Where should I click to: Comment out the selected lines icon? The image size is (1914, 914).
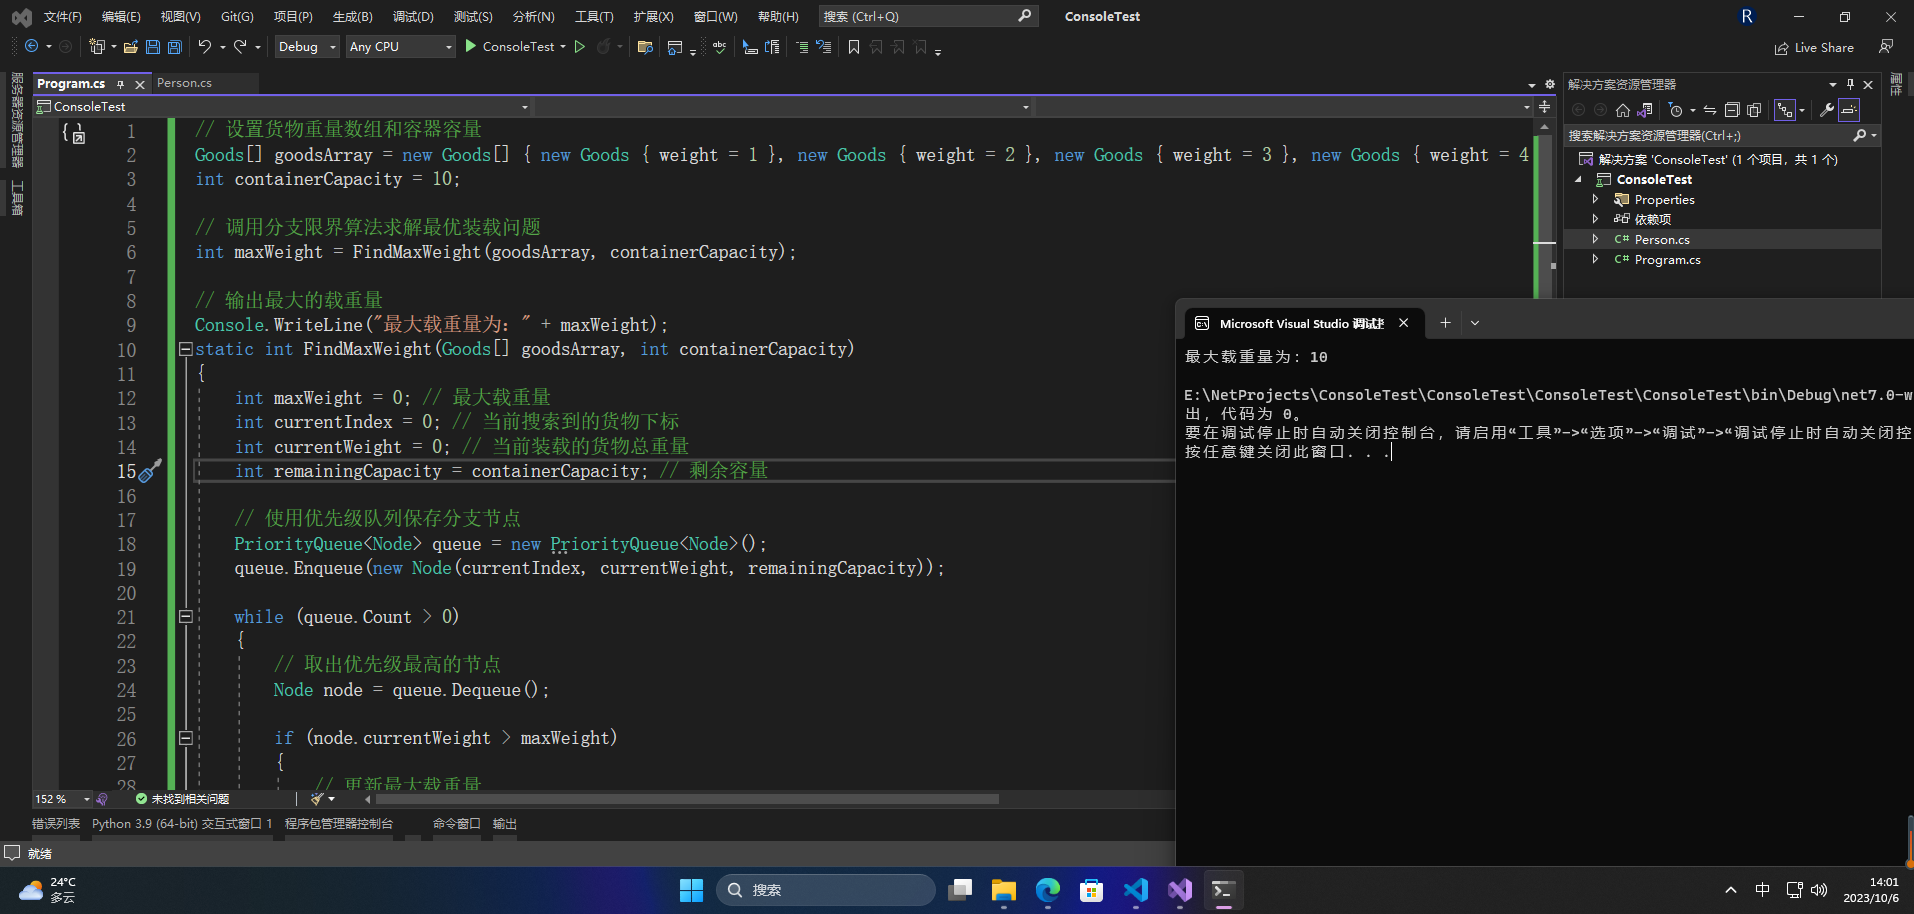click(x=802, y=47)
